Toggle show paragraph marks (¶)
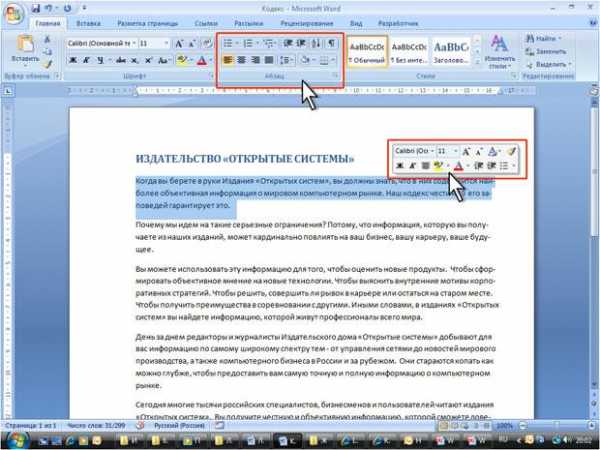 point(331,43)
